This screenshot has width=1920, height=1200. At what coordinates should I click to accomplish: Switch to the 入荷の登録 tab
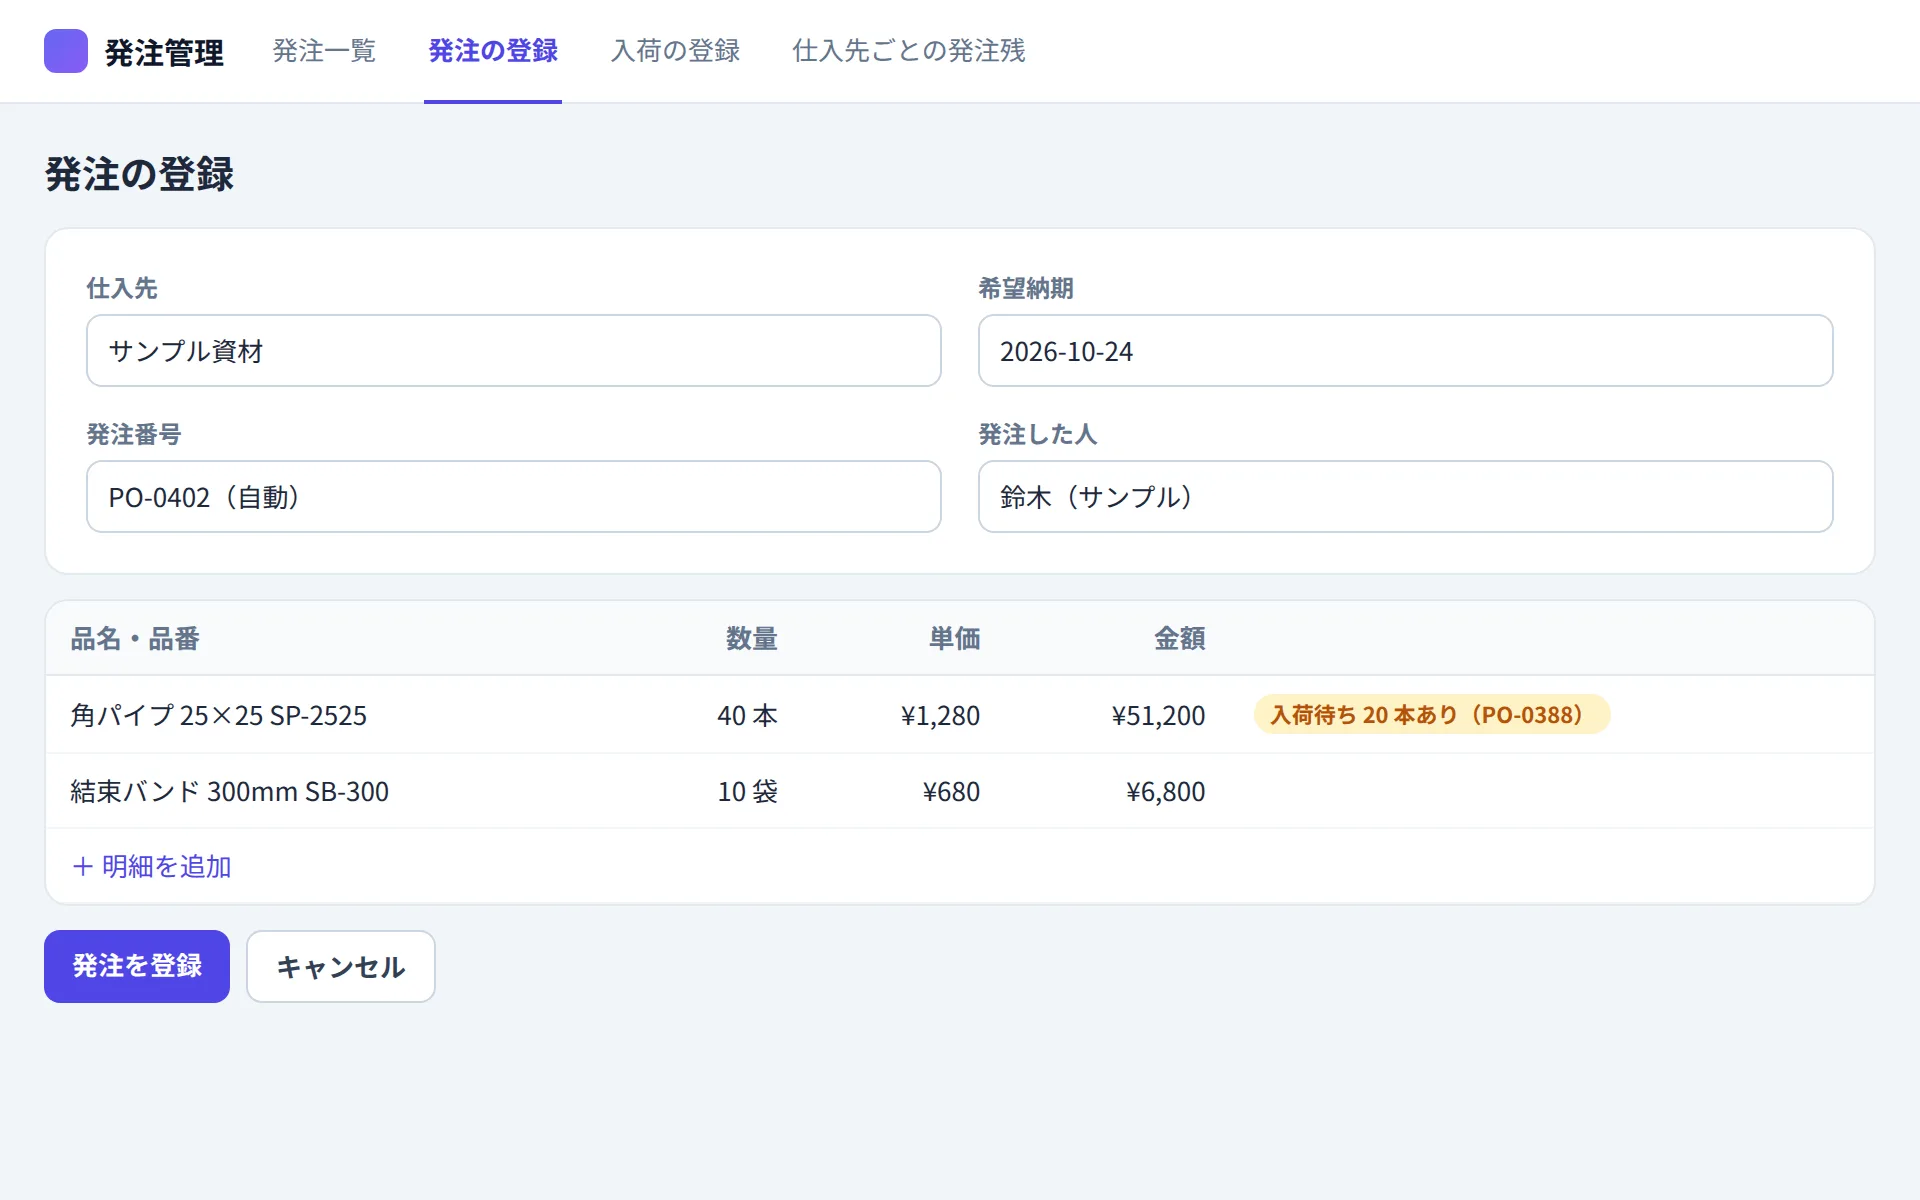coord(676,51)
